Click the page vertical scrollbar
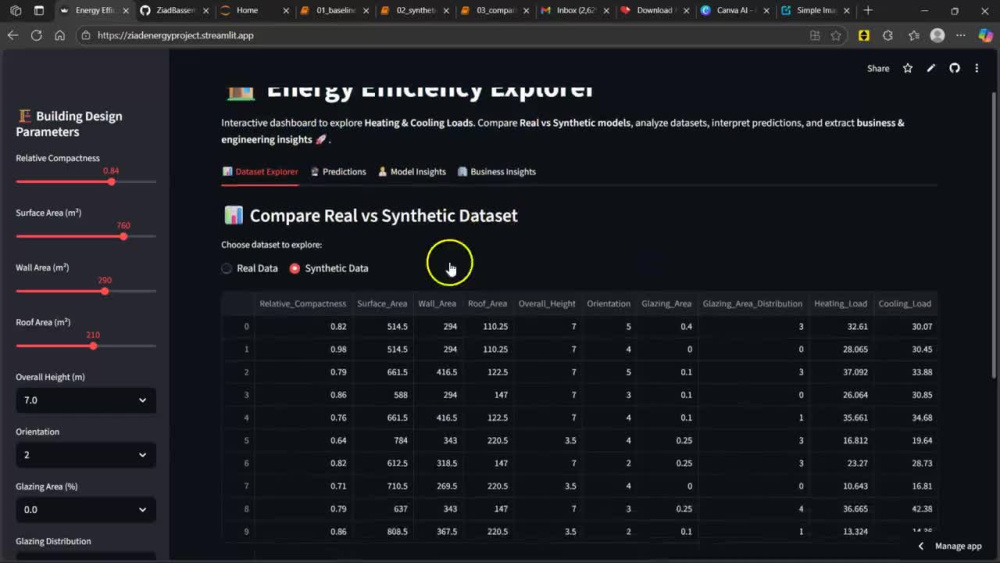The width and height of the screenshot is (1000, 563). [x=994, y=236]
